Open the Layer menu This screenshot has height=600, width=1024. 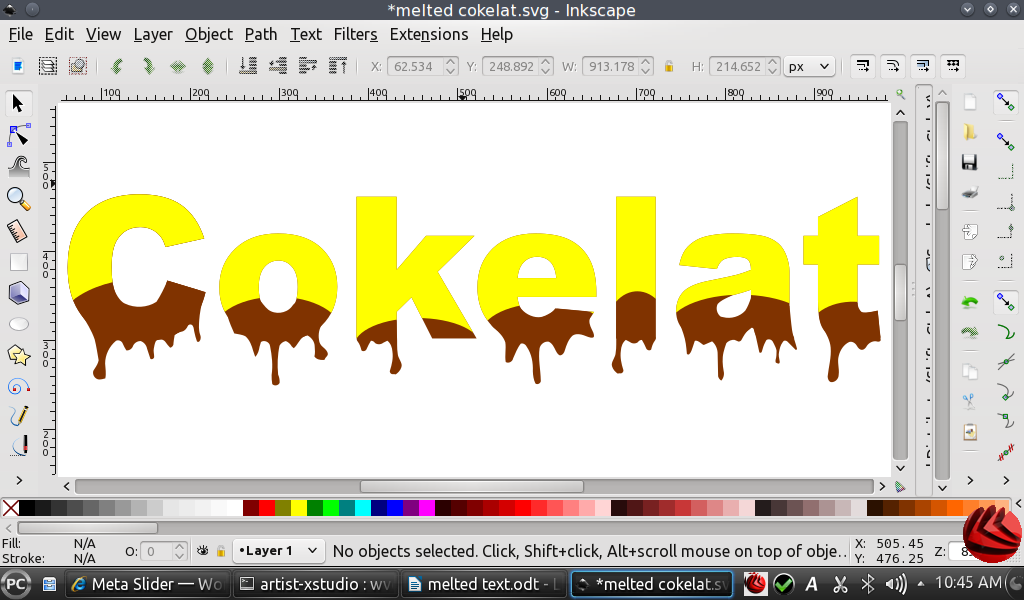[x=153, y=34]
